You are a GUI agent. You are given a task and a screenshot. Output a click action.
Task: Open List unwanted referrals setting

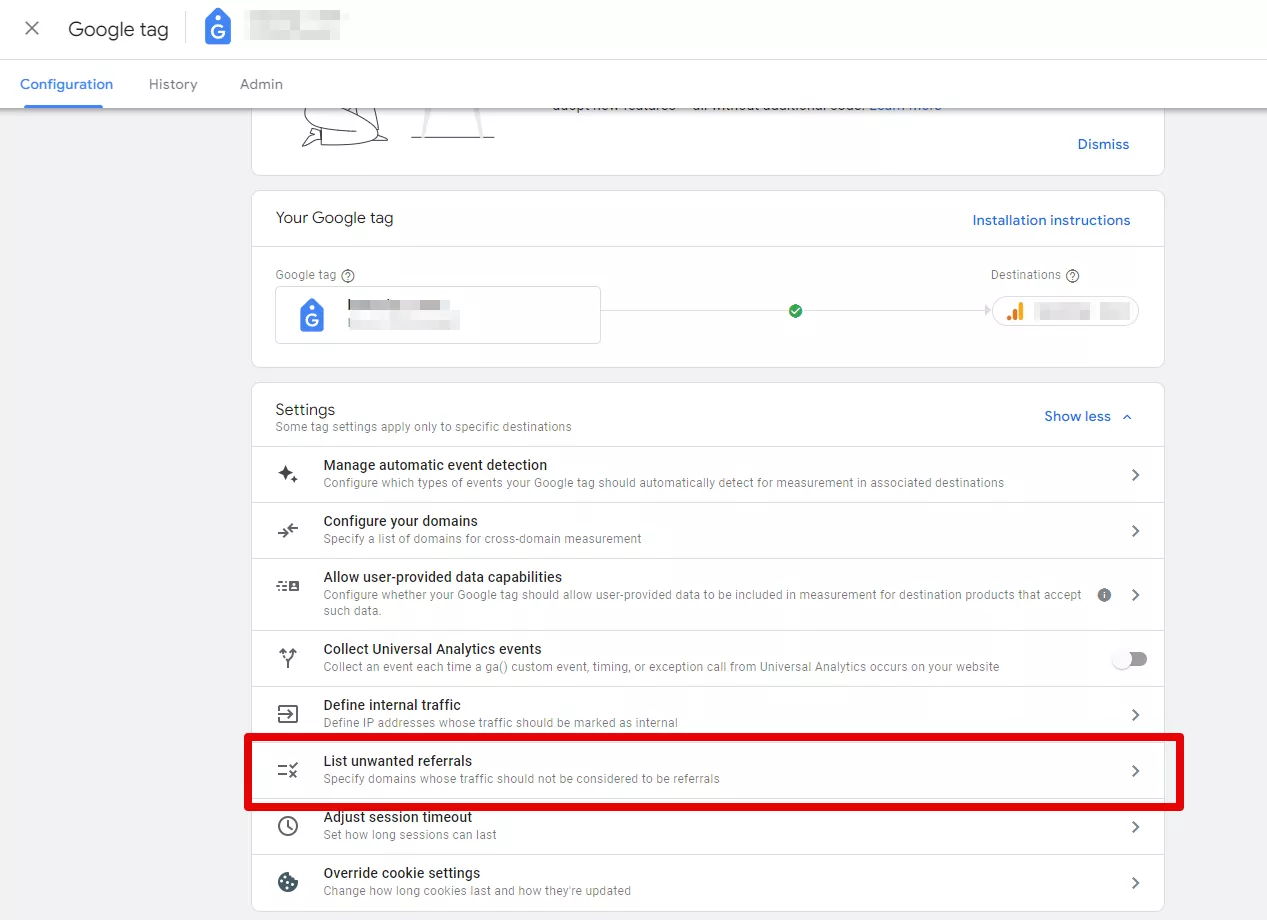(x=708, y=770)
